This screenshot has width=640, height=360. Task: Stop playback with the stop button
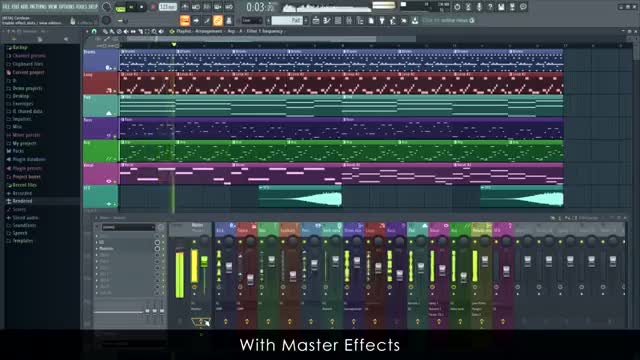[x=142, y=7]
